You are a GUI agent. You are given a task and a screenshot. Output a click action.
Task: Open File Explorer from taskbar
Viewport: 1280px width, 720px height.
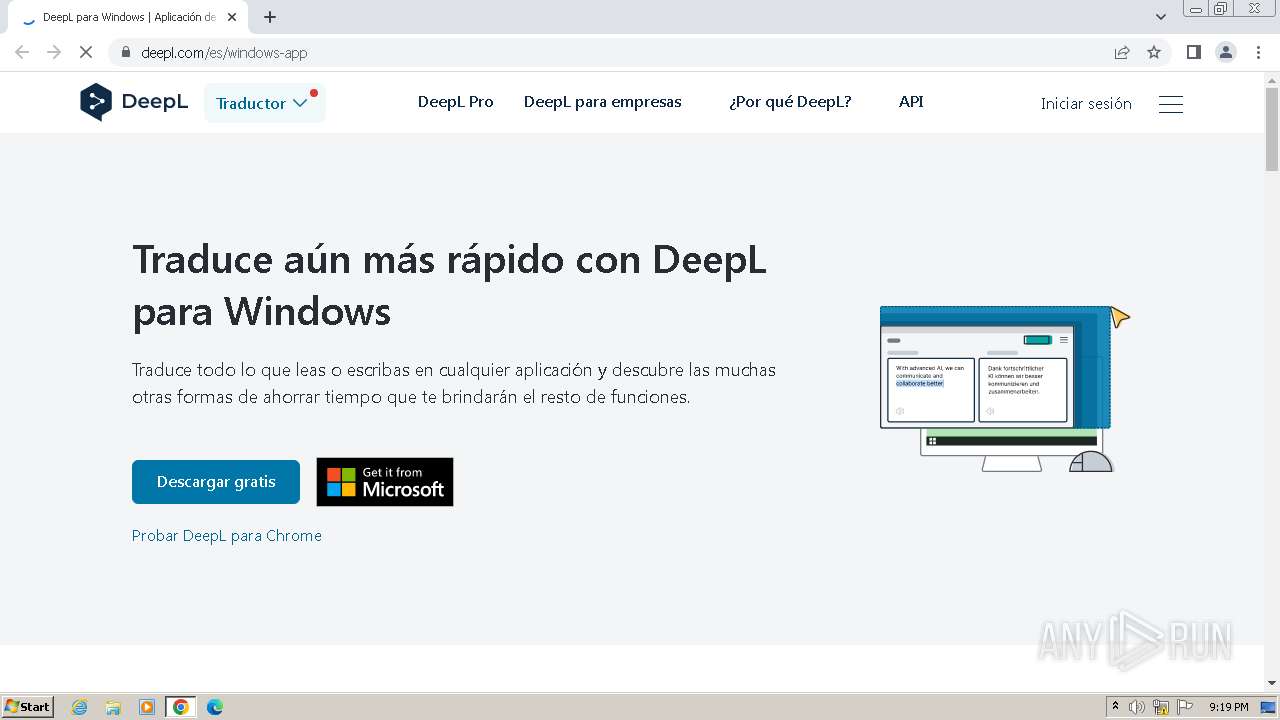(x=113, y=707)
